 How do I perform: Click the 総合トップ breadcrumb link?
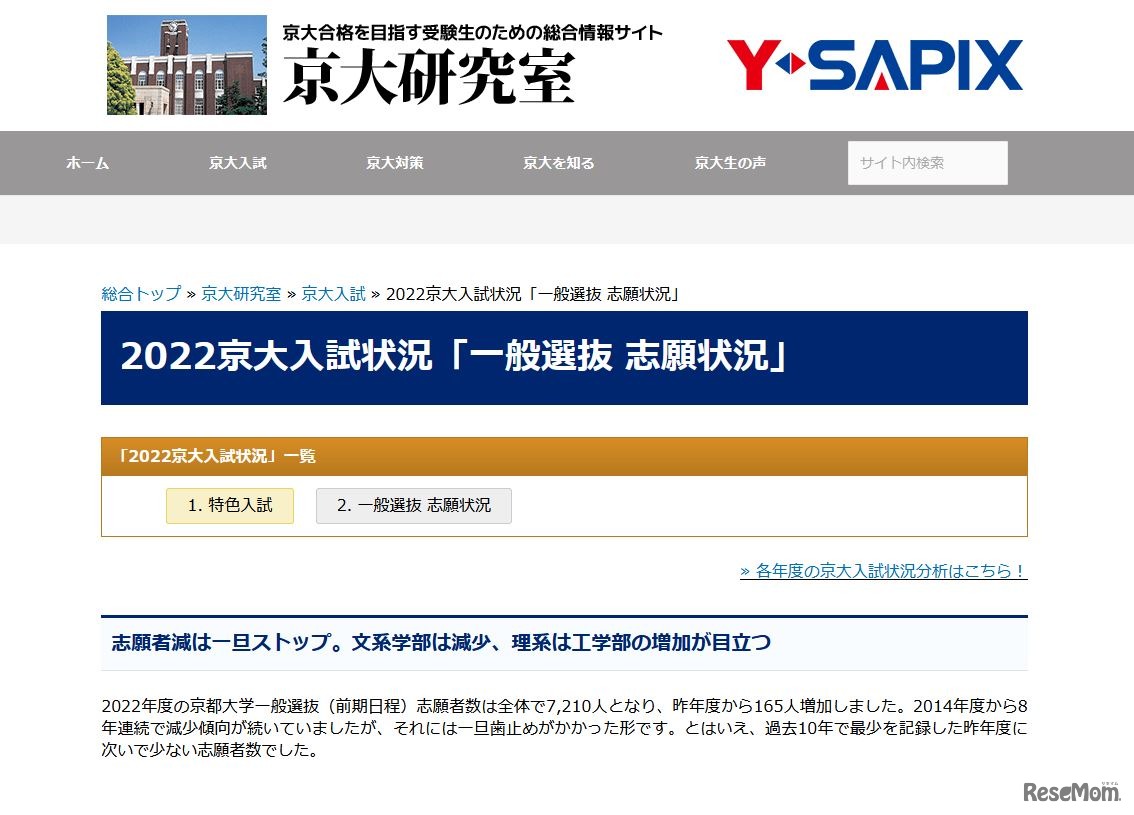click(138, 295)
